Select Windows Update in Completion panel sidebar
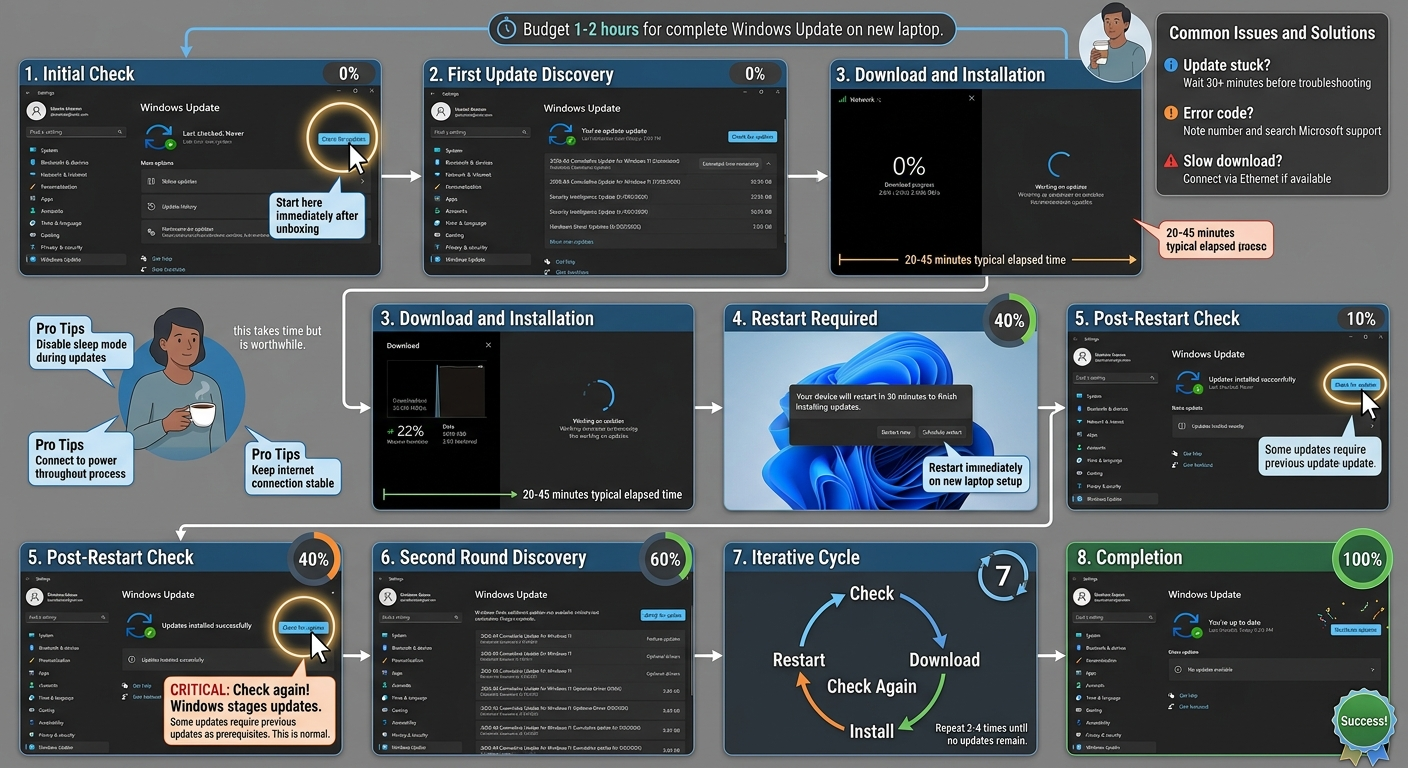Viewport: 1408px width, 768px height. coord(1114,747)
